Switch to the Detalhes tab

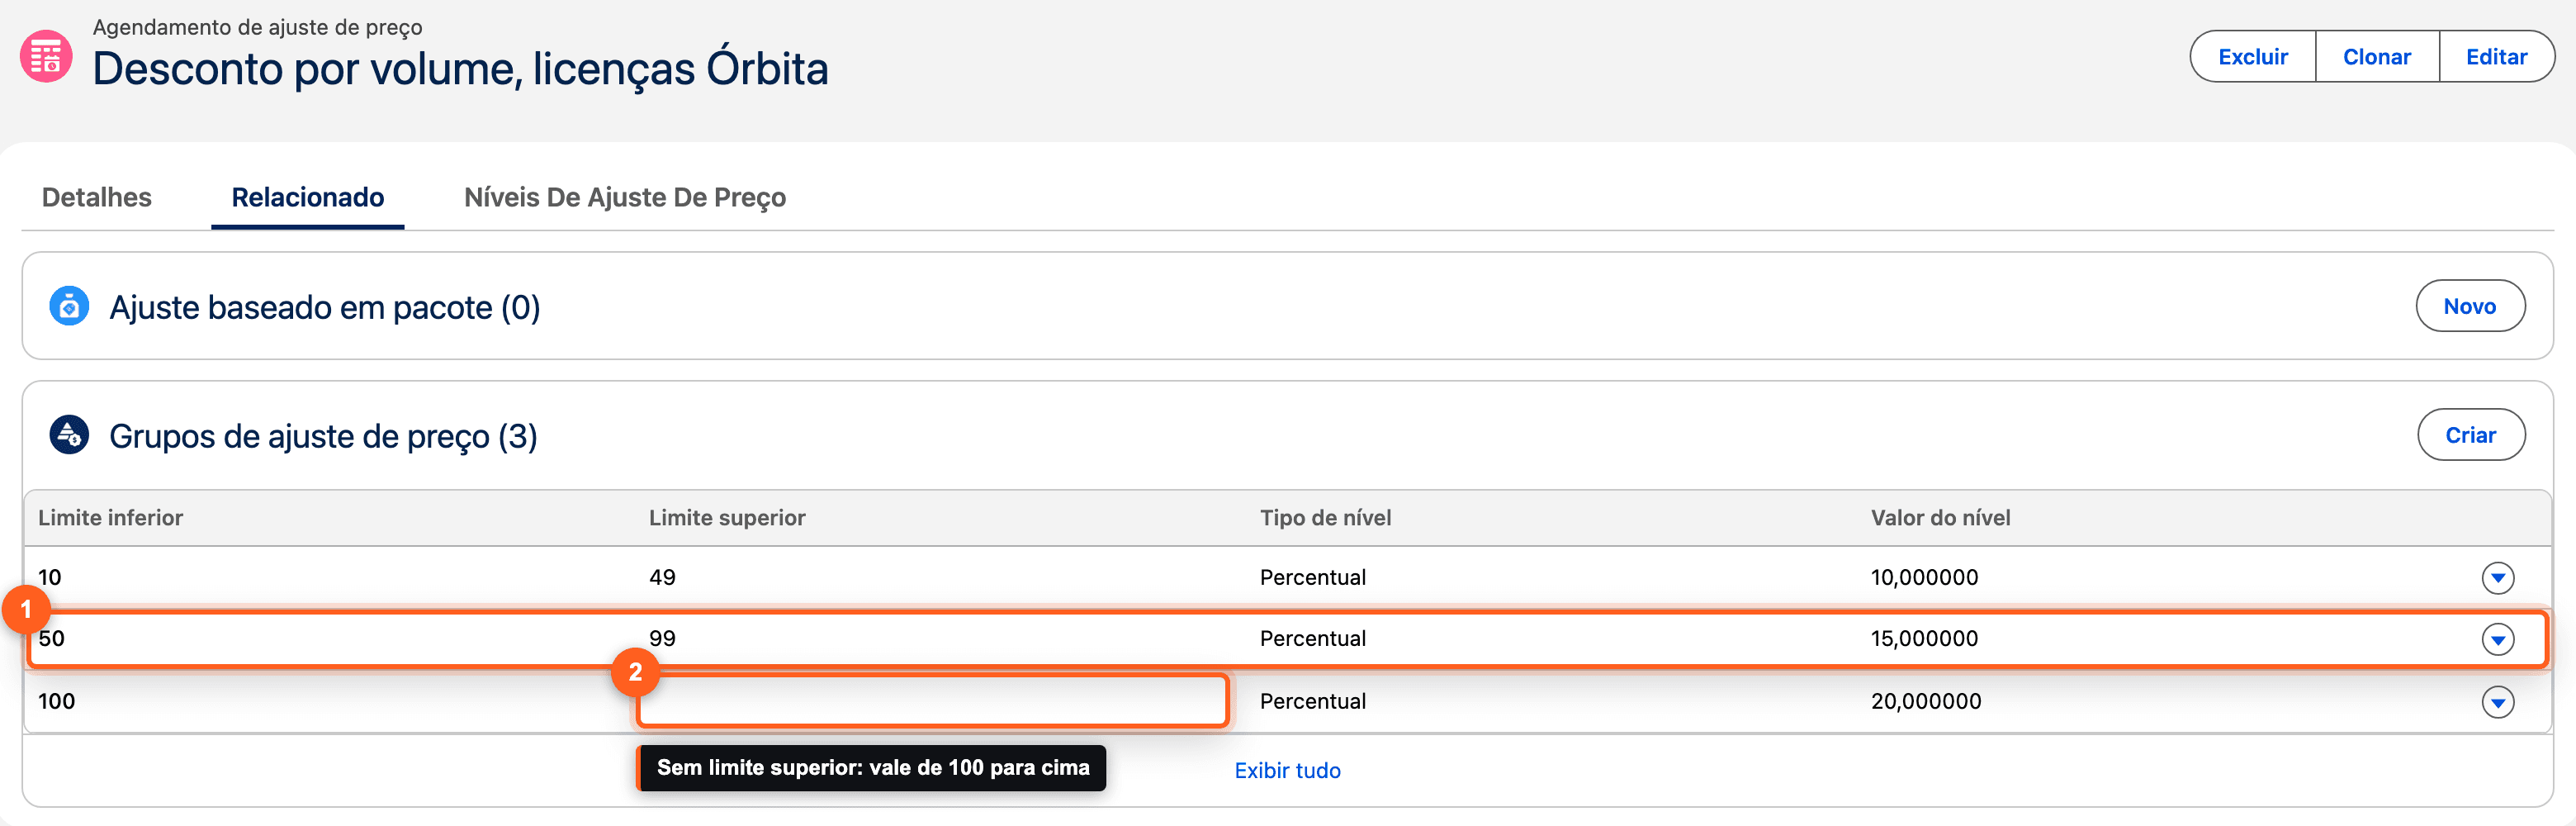pyautogui.click(x=97, y=197)
